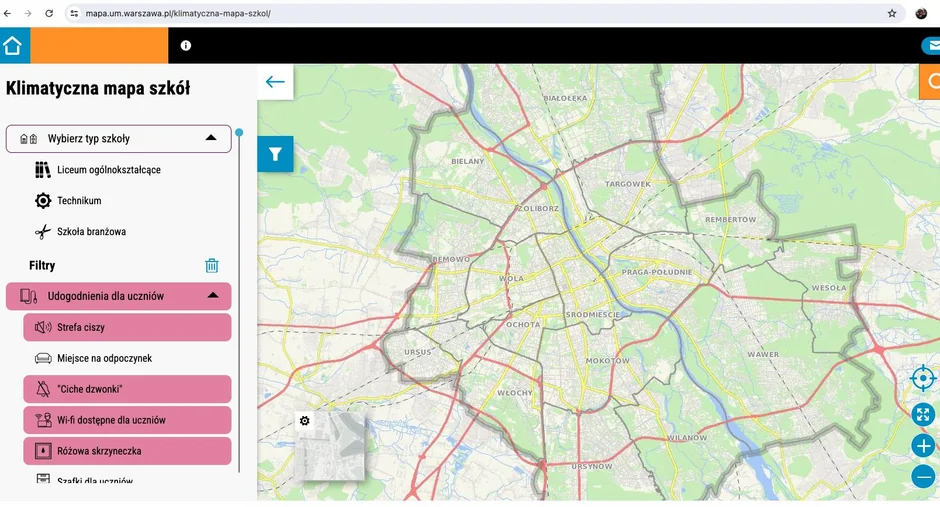Zoom in the map with the plus button
Screen dimensions: 940x507
coord(923,446)
